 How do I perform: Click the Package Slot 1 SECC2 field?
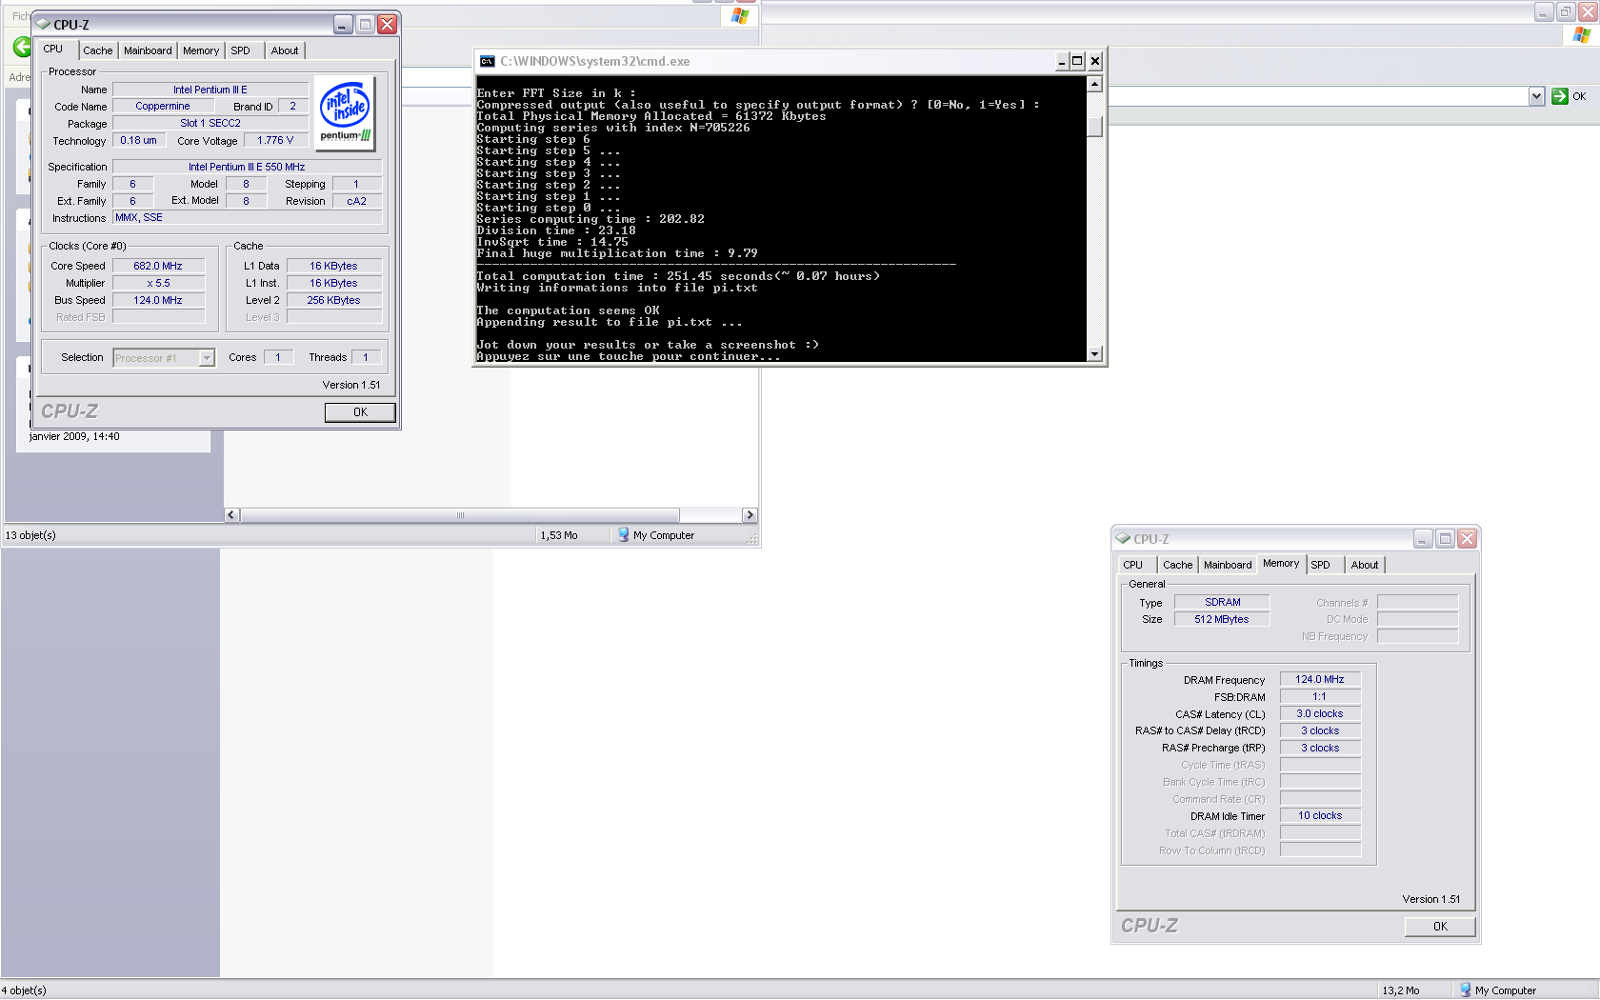pos(210,123)
